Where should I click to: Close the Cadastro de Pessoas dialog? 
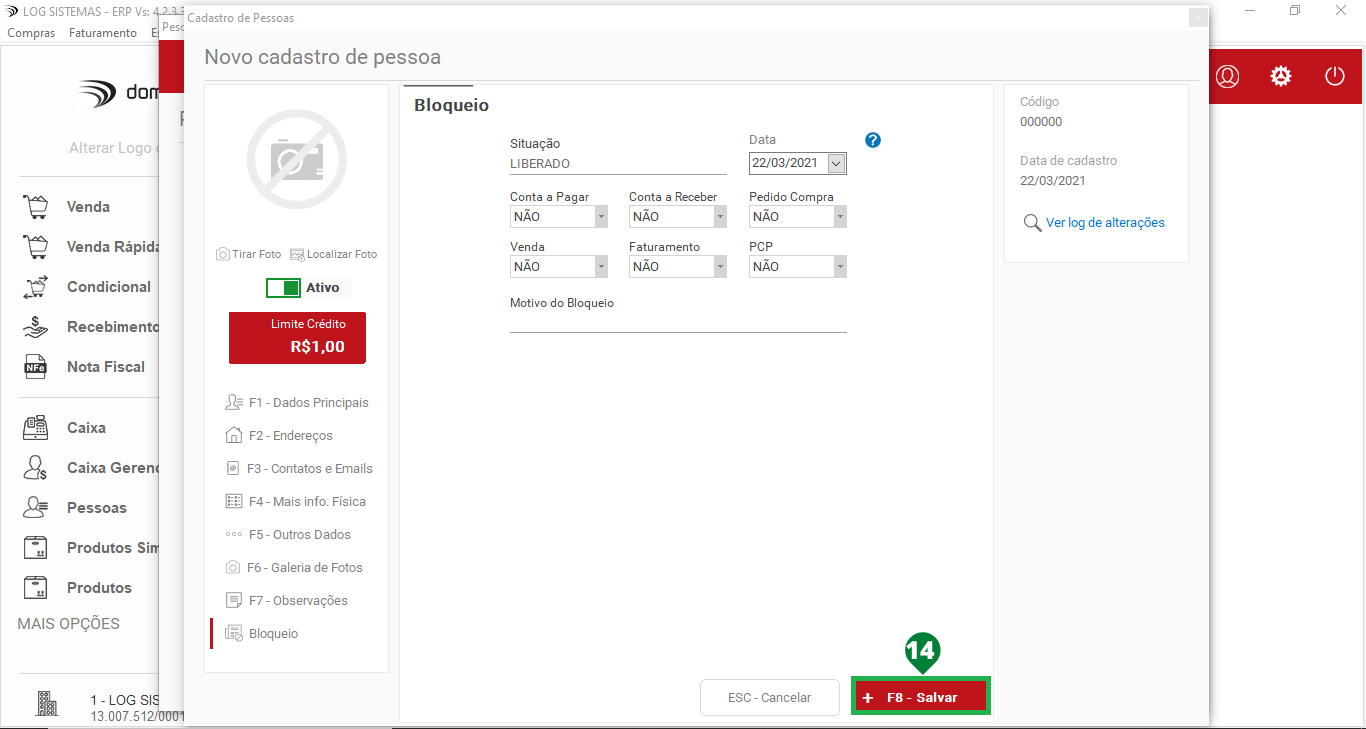pyautogui.click(x=1197, y=18)
